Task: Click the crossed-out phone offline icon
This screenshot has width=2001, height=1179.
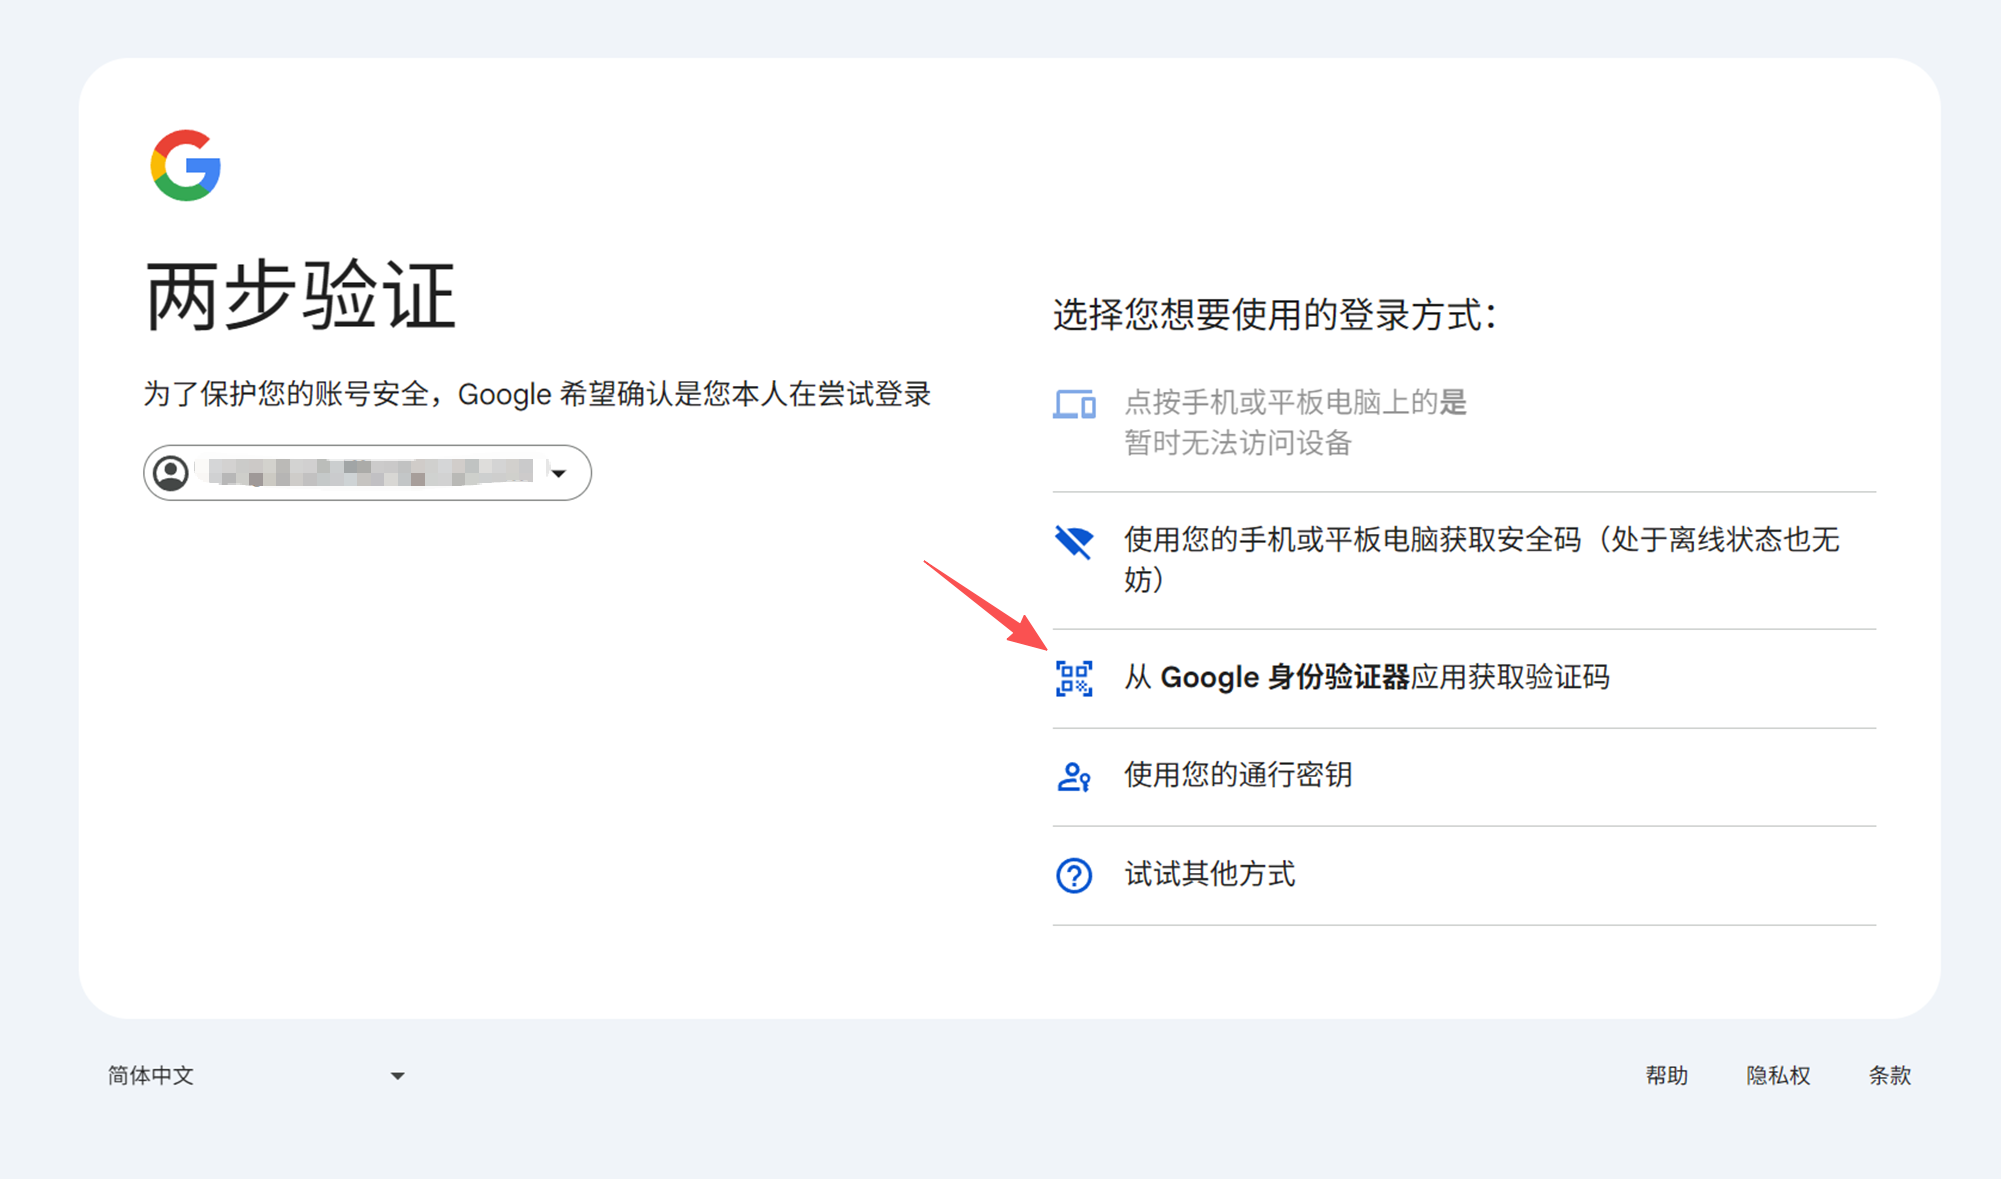Action: 1074,542
